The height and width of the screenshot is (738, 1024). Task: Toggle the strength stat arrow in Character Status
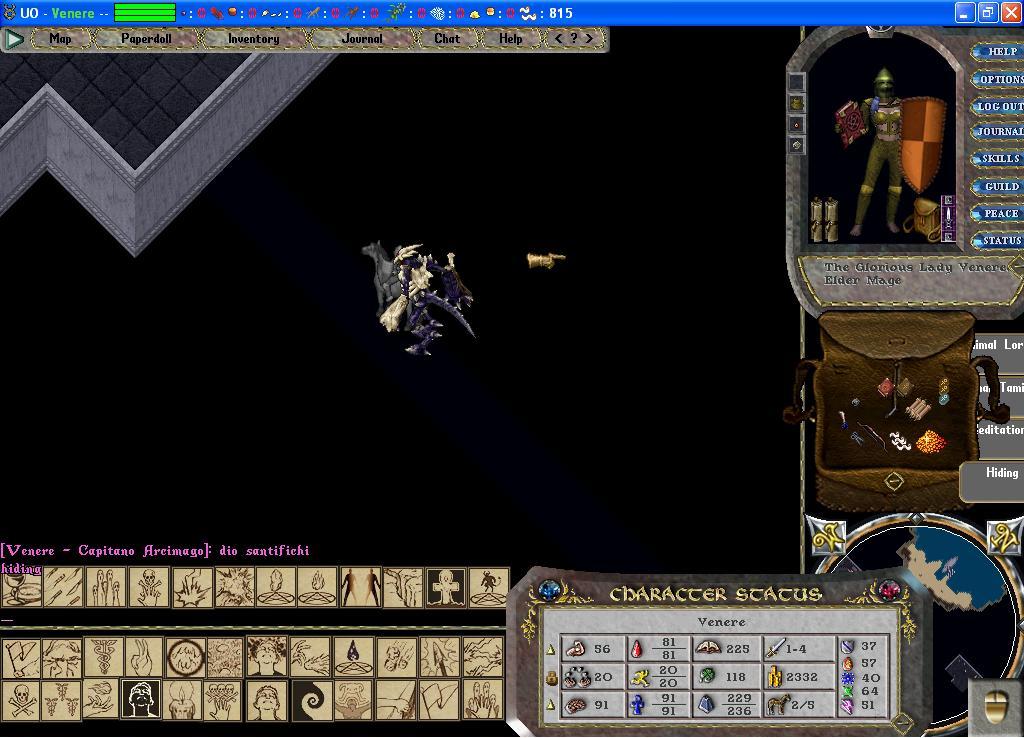click(x=551, y=650)
